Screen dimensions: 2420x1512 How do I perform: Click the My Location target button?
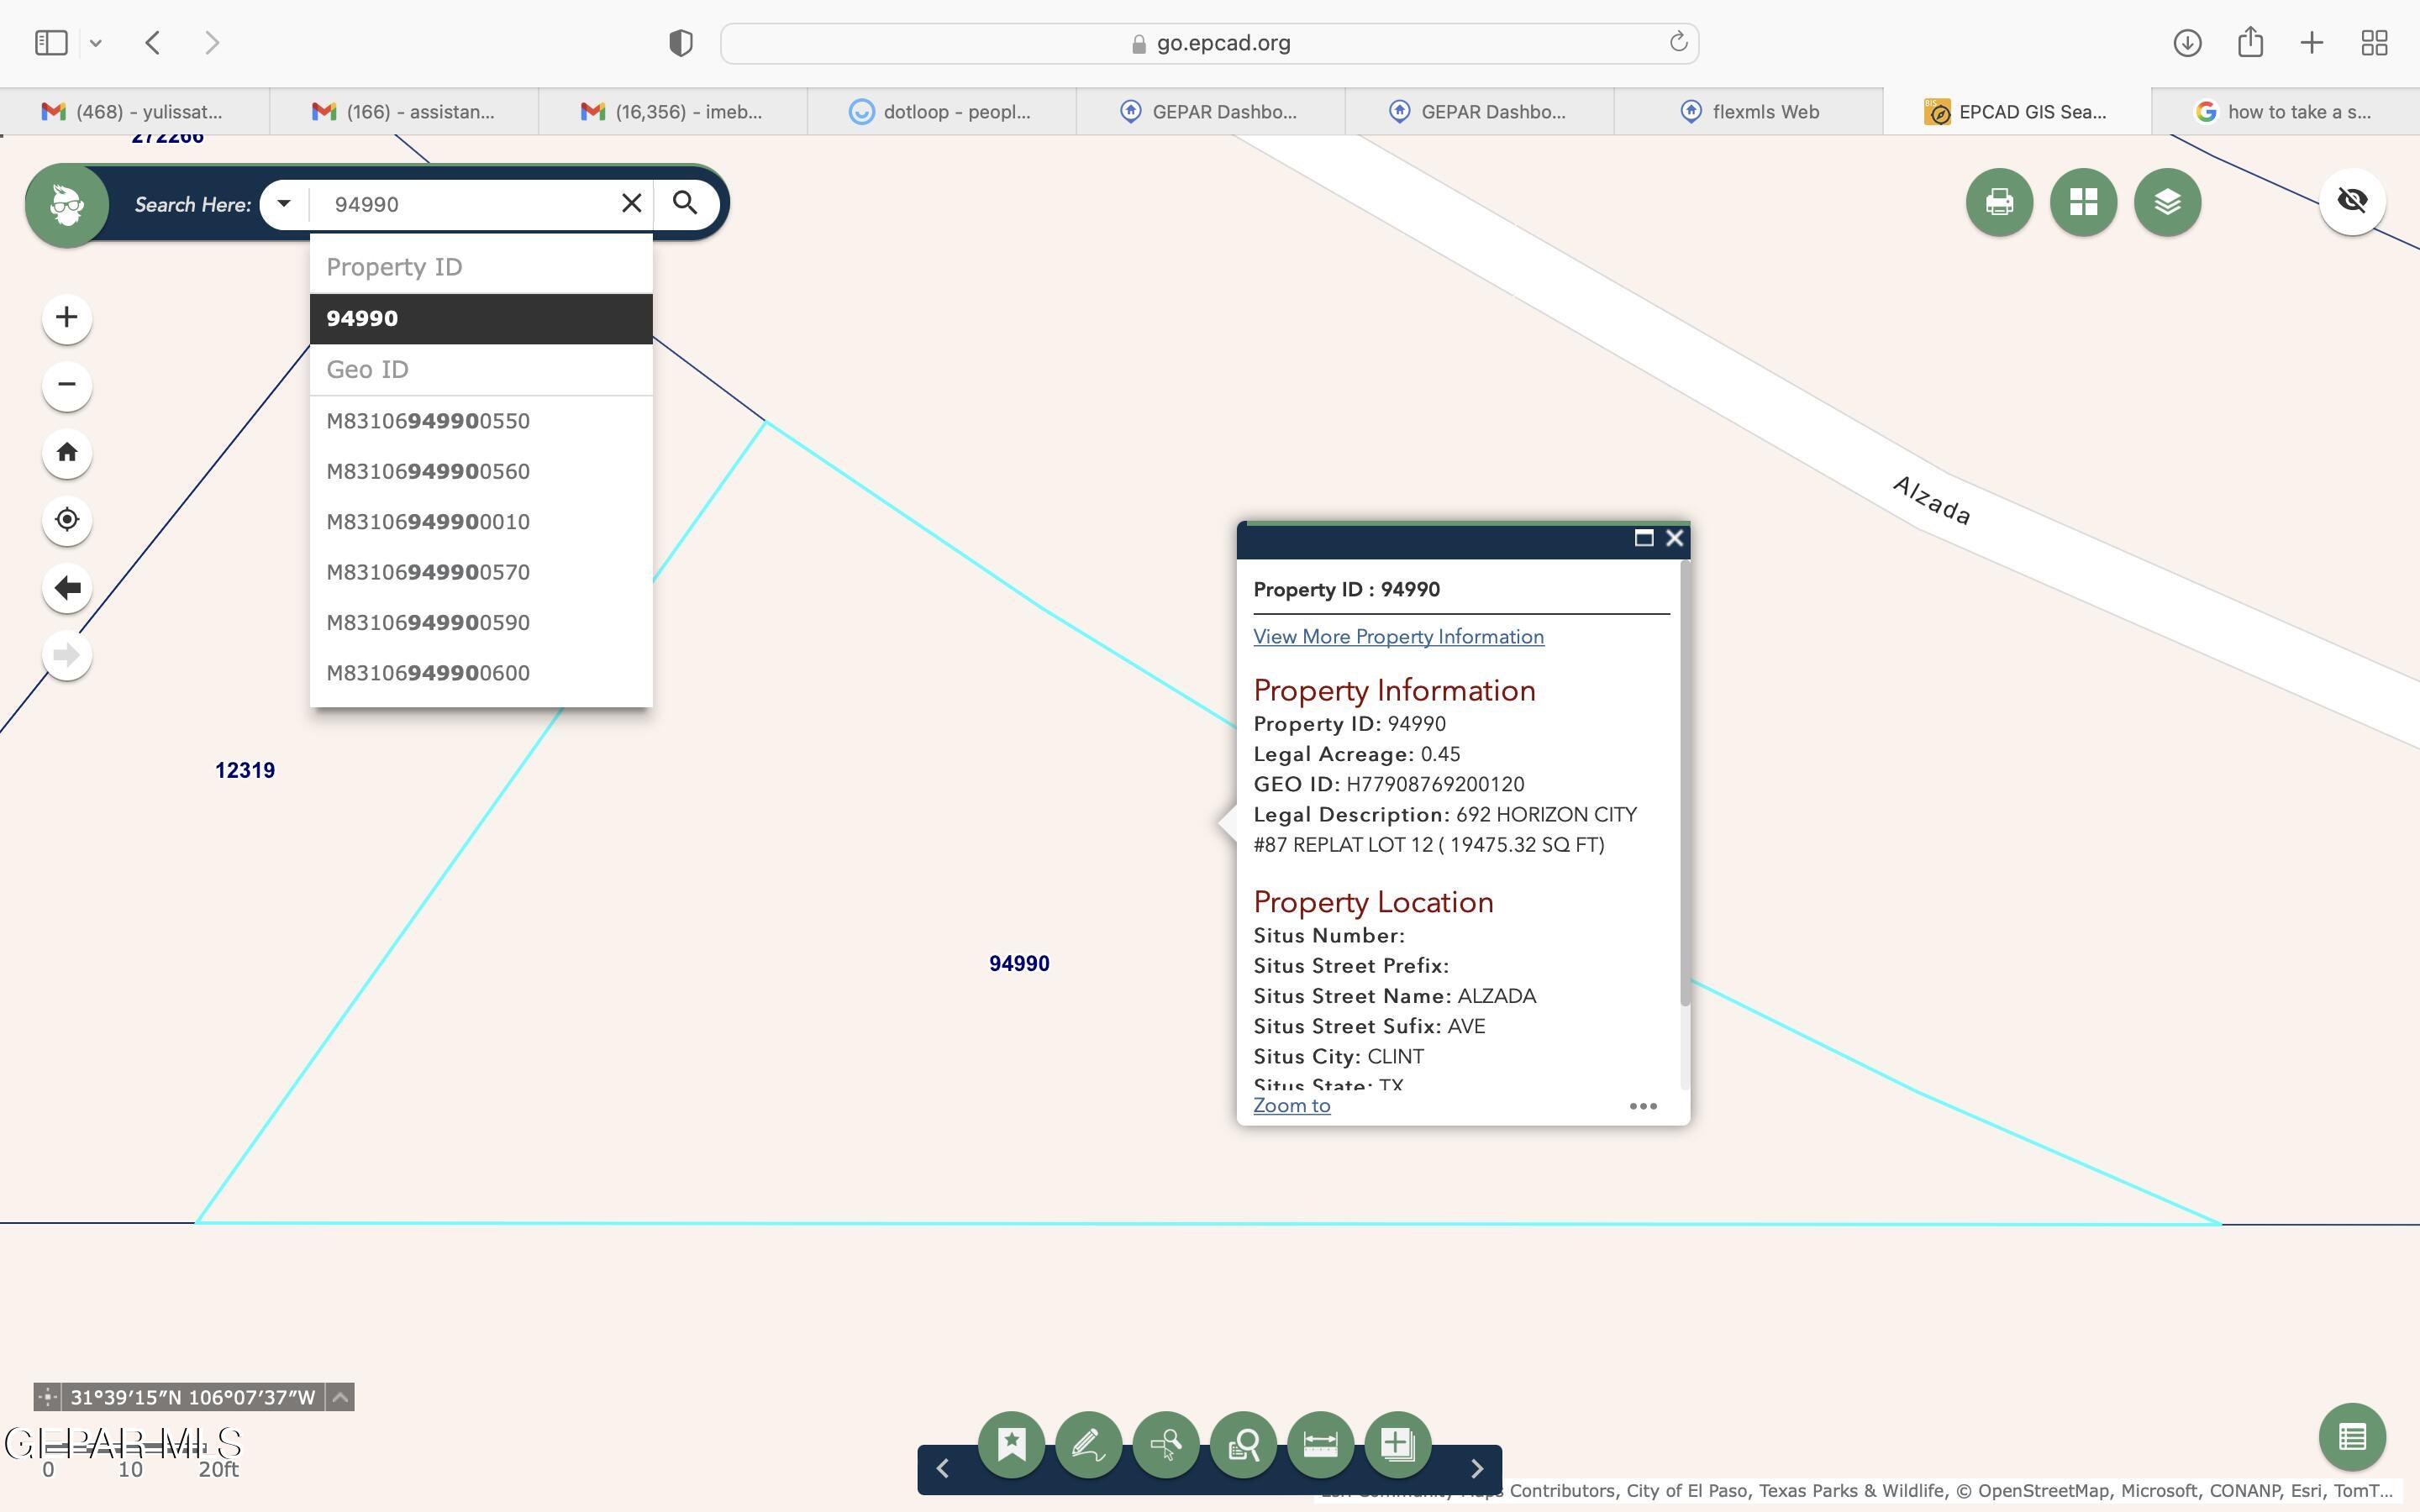click(x=67, y=520)
